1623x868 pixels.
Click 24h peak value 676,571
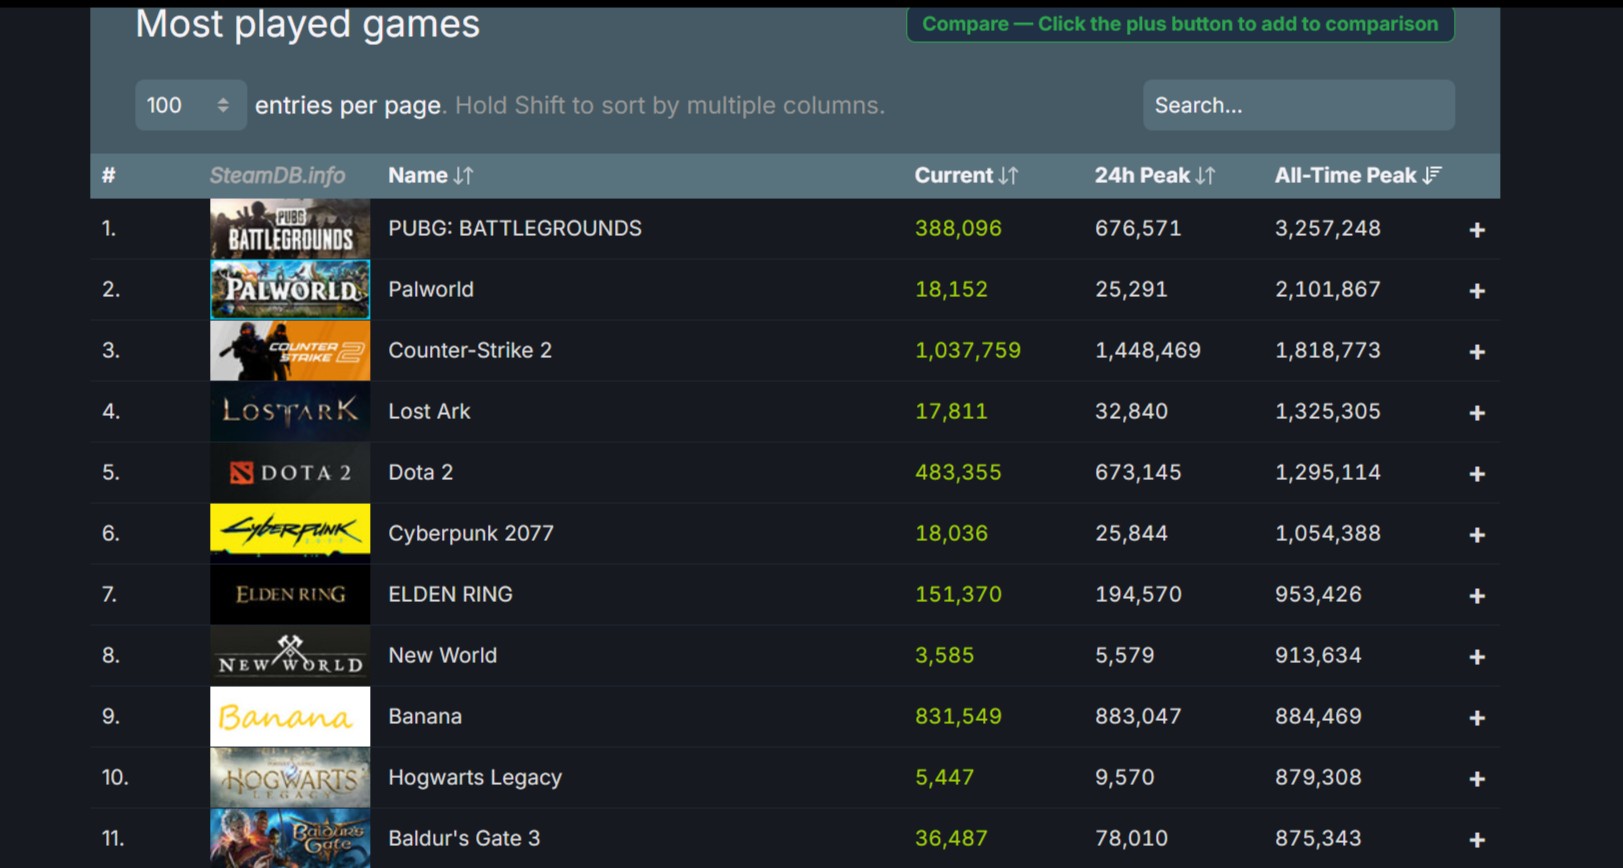click(x=1138, y=229)
